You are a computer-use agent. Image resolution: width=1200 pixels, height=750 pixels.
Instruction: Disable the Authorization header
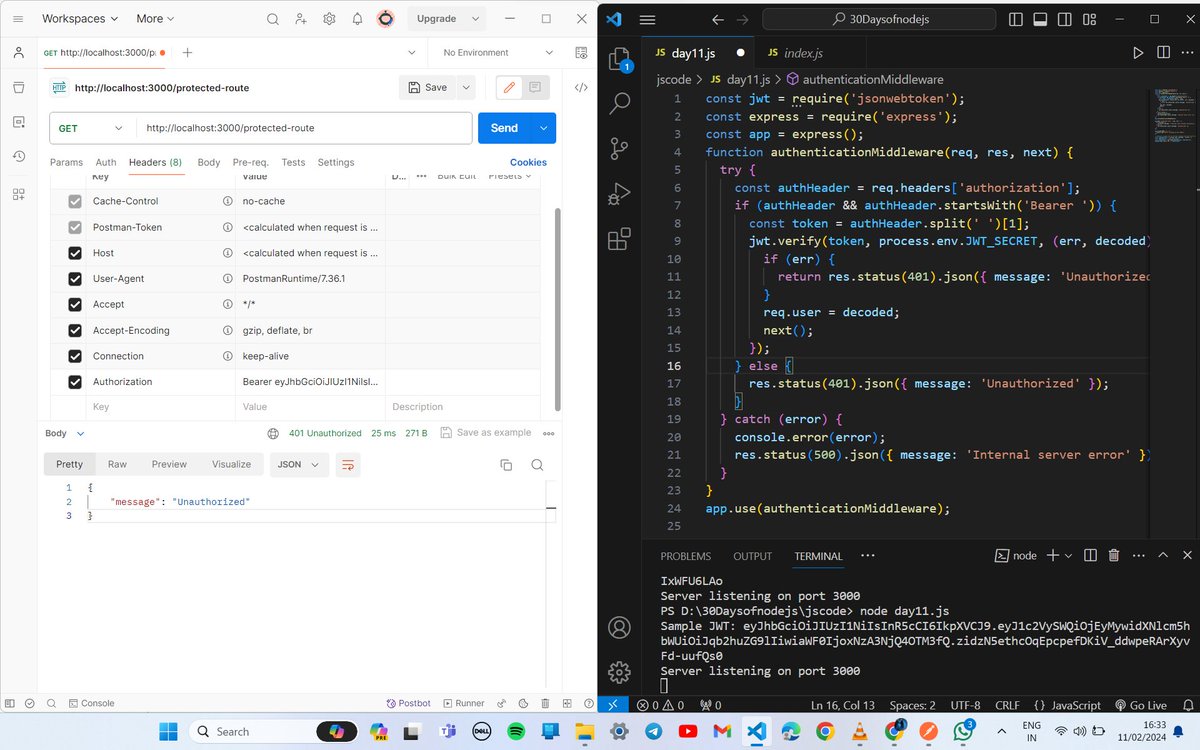(75, 381)
